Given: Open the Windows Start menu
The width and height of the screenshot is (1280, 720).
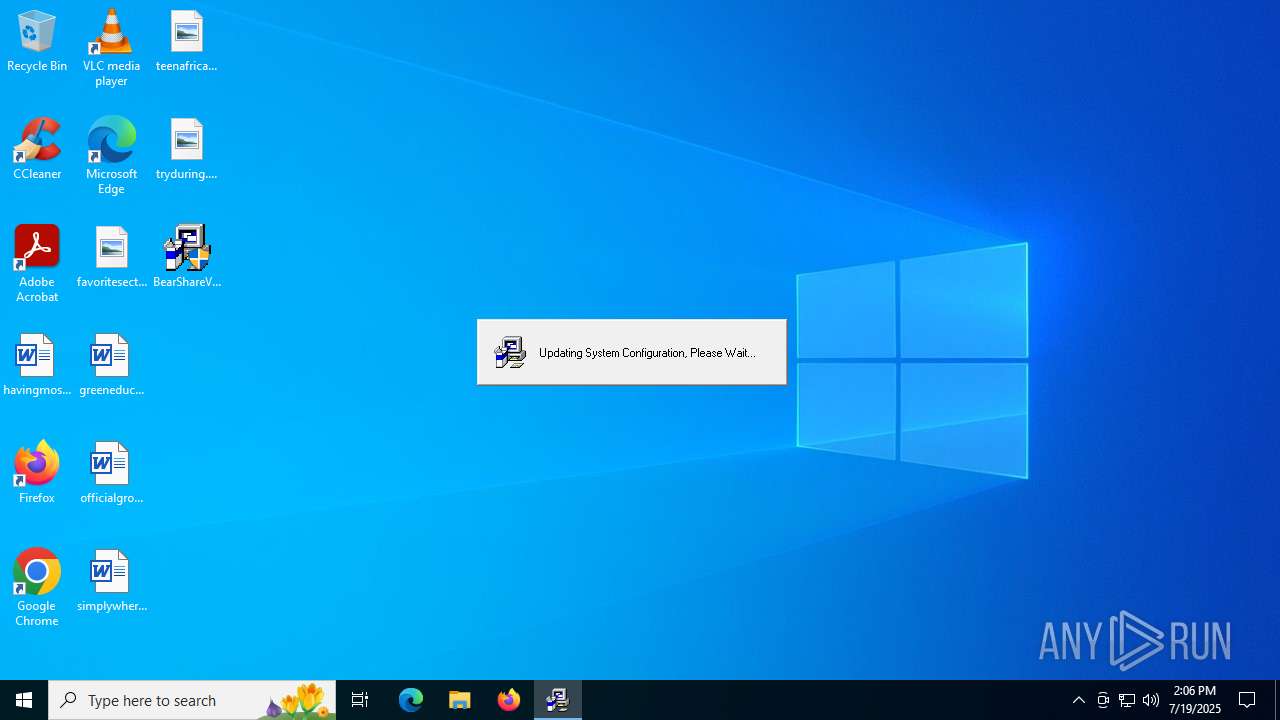Looking at the screenshot, I should (x=24, y=700).
